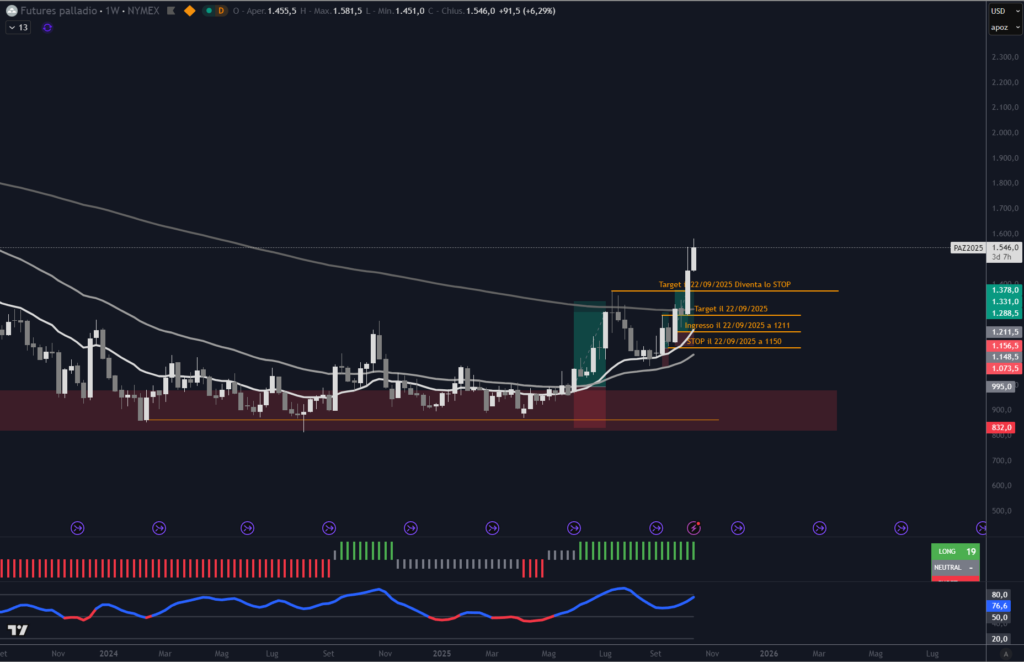Click the orange diamond icon in header
Viewport: 1024px width, 662px height.
coord(189,10)
